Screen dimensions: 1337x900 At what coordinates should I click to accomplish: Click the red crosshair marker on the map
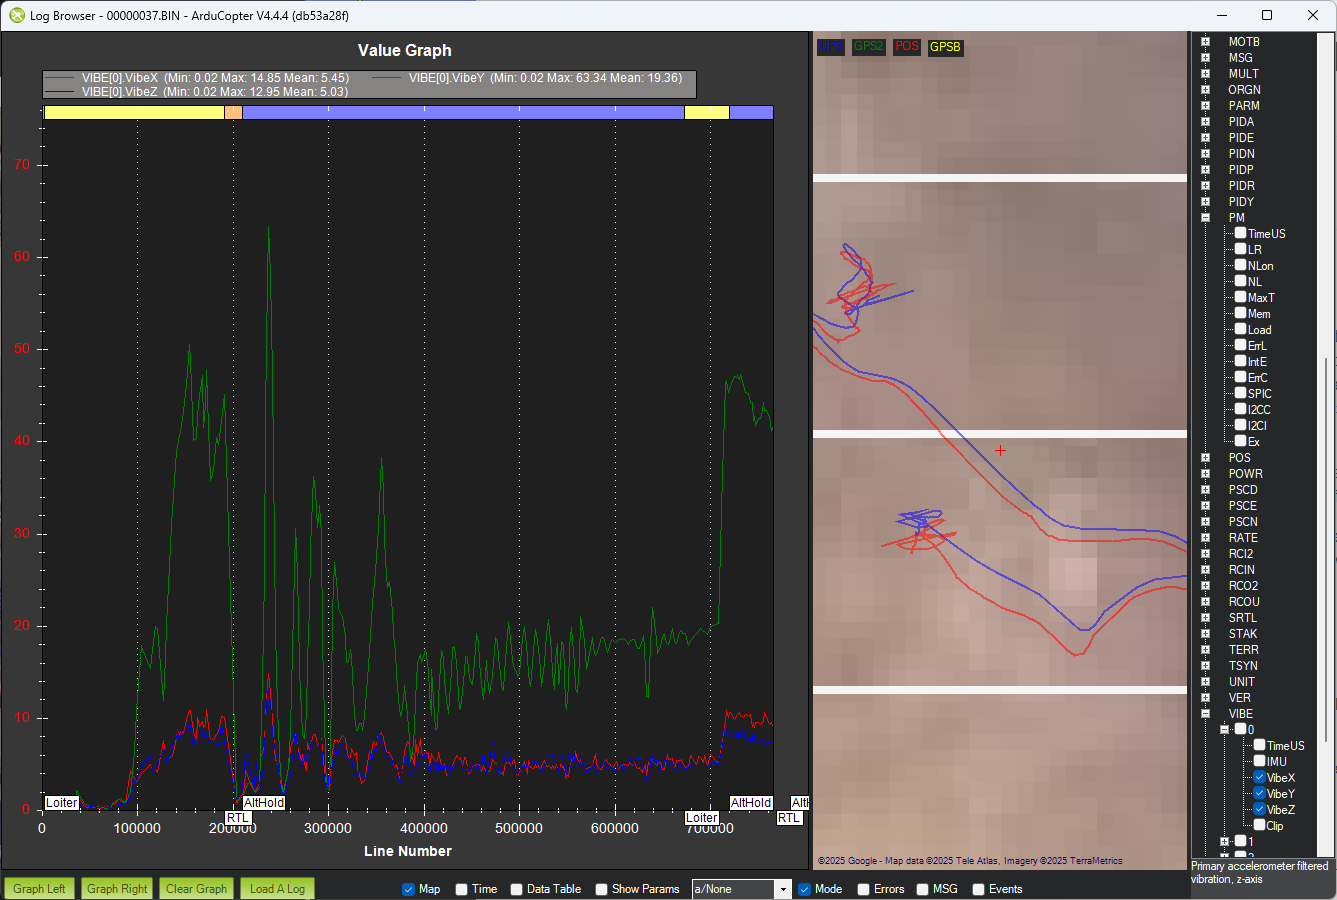[1000, 451]
